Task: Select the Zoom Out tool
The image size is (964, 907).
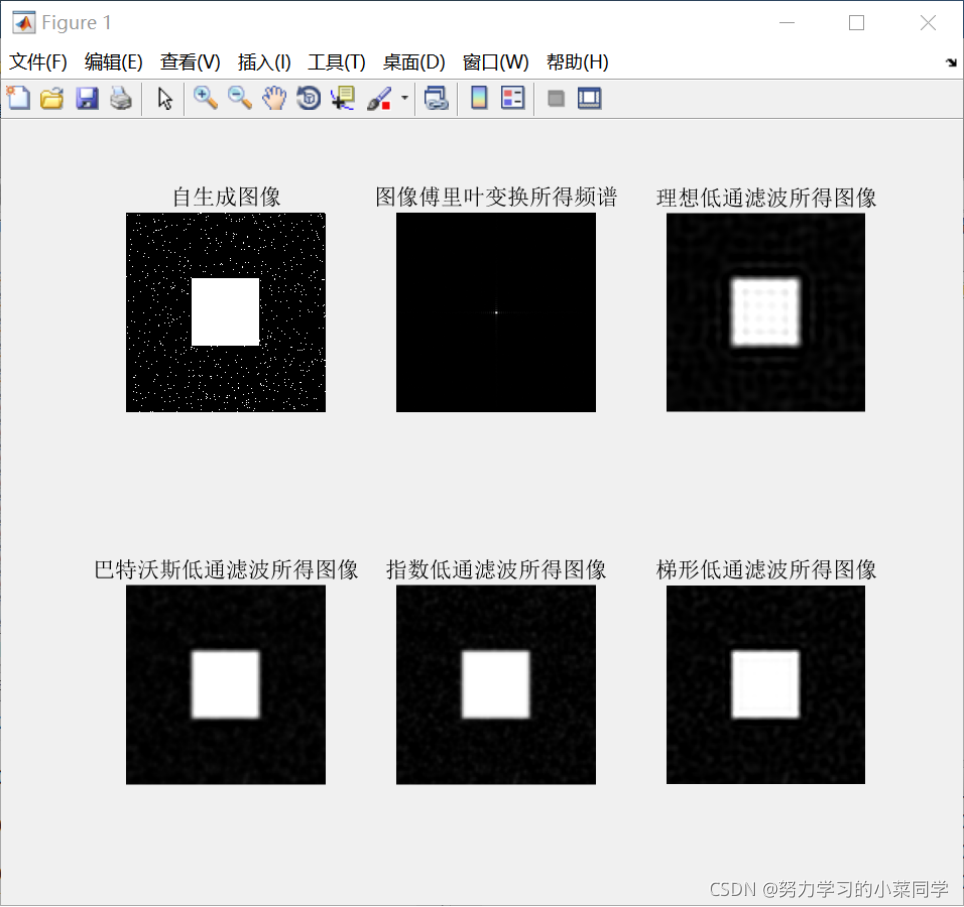Action: pyautogui.click(x=240, y=98)
